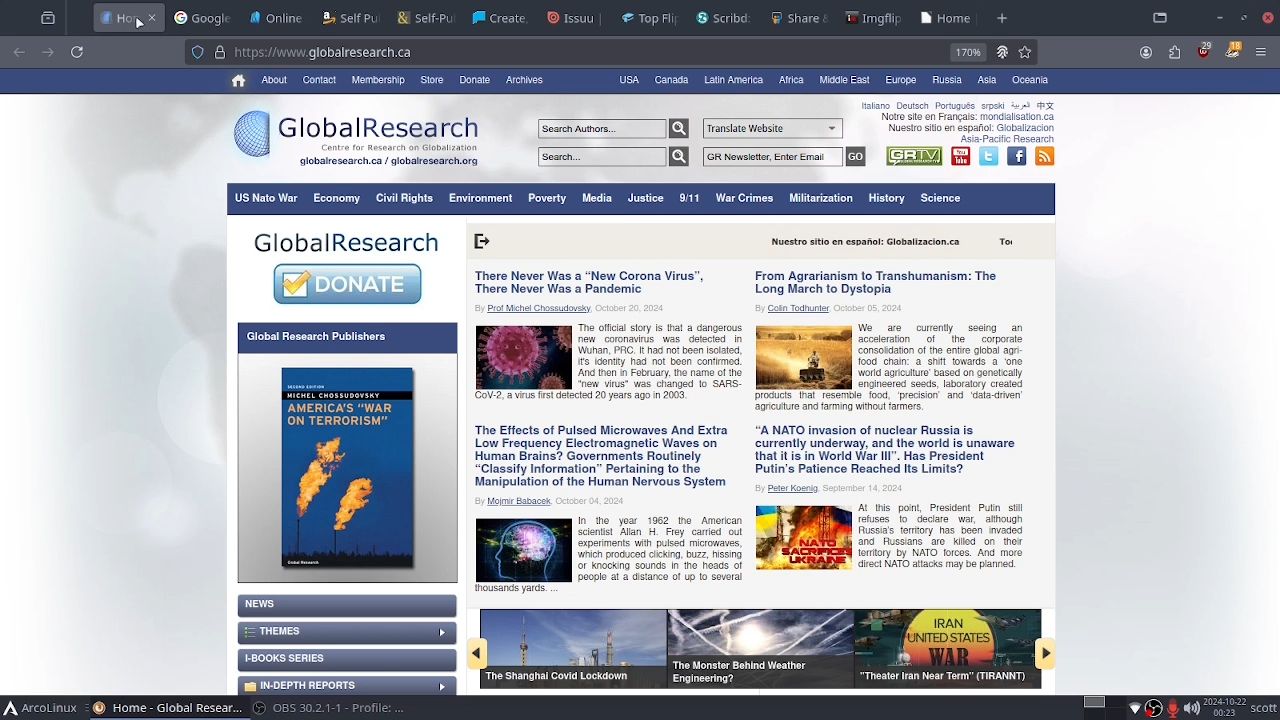
Task: Open the Facebook icon link
Action: tap(1016, 156)
